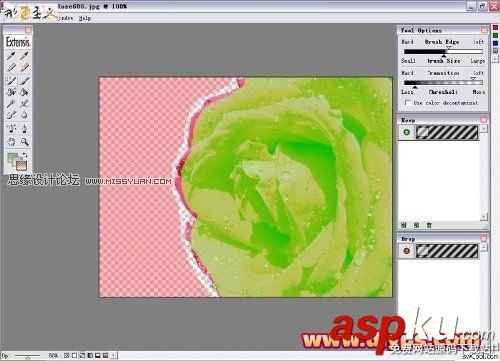Swap keep and drop colors arrow

tap(24, 155)
